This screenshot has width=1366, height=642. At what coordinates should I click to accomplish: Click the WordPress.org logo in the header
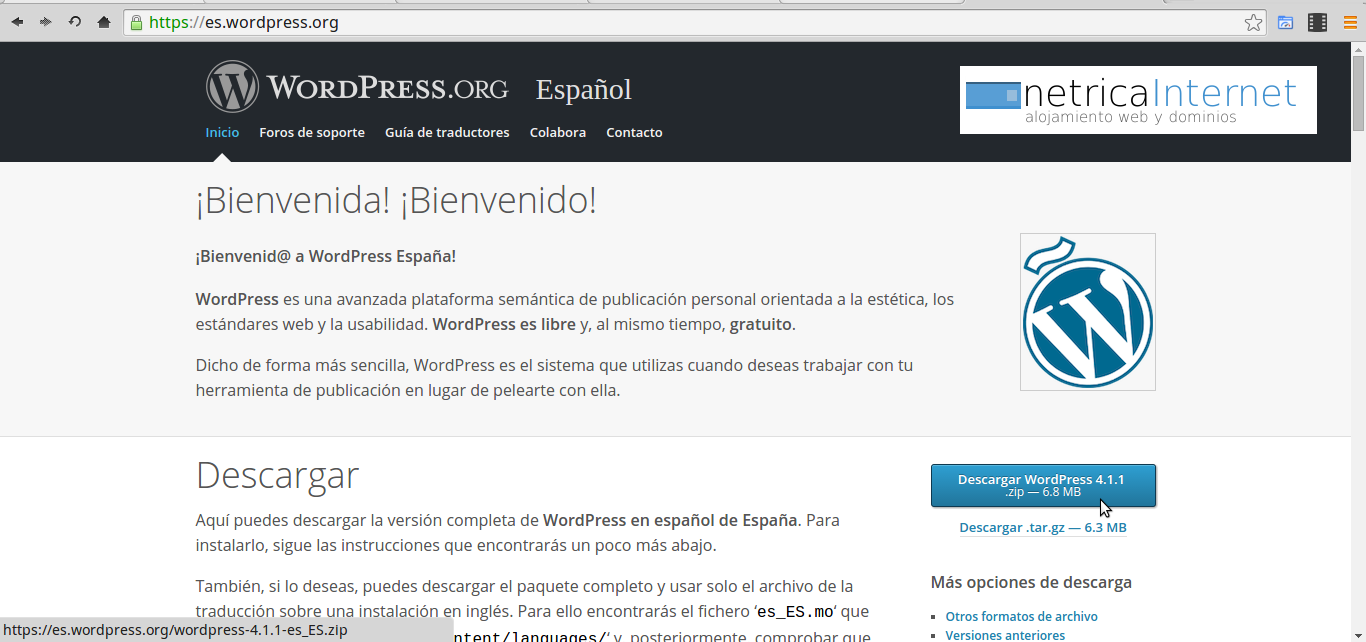[x=357, y=88]
